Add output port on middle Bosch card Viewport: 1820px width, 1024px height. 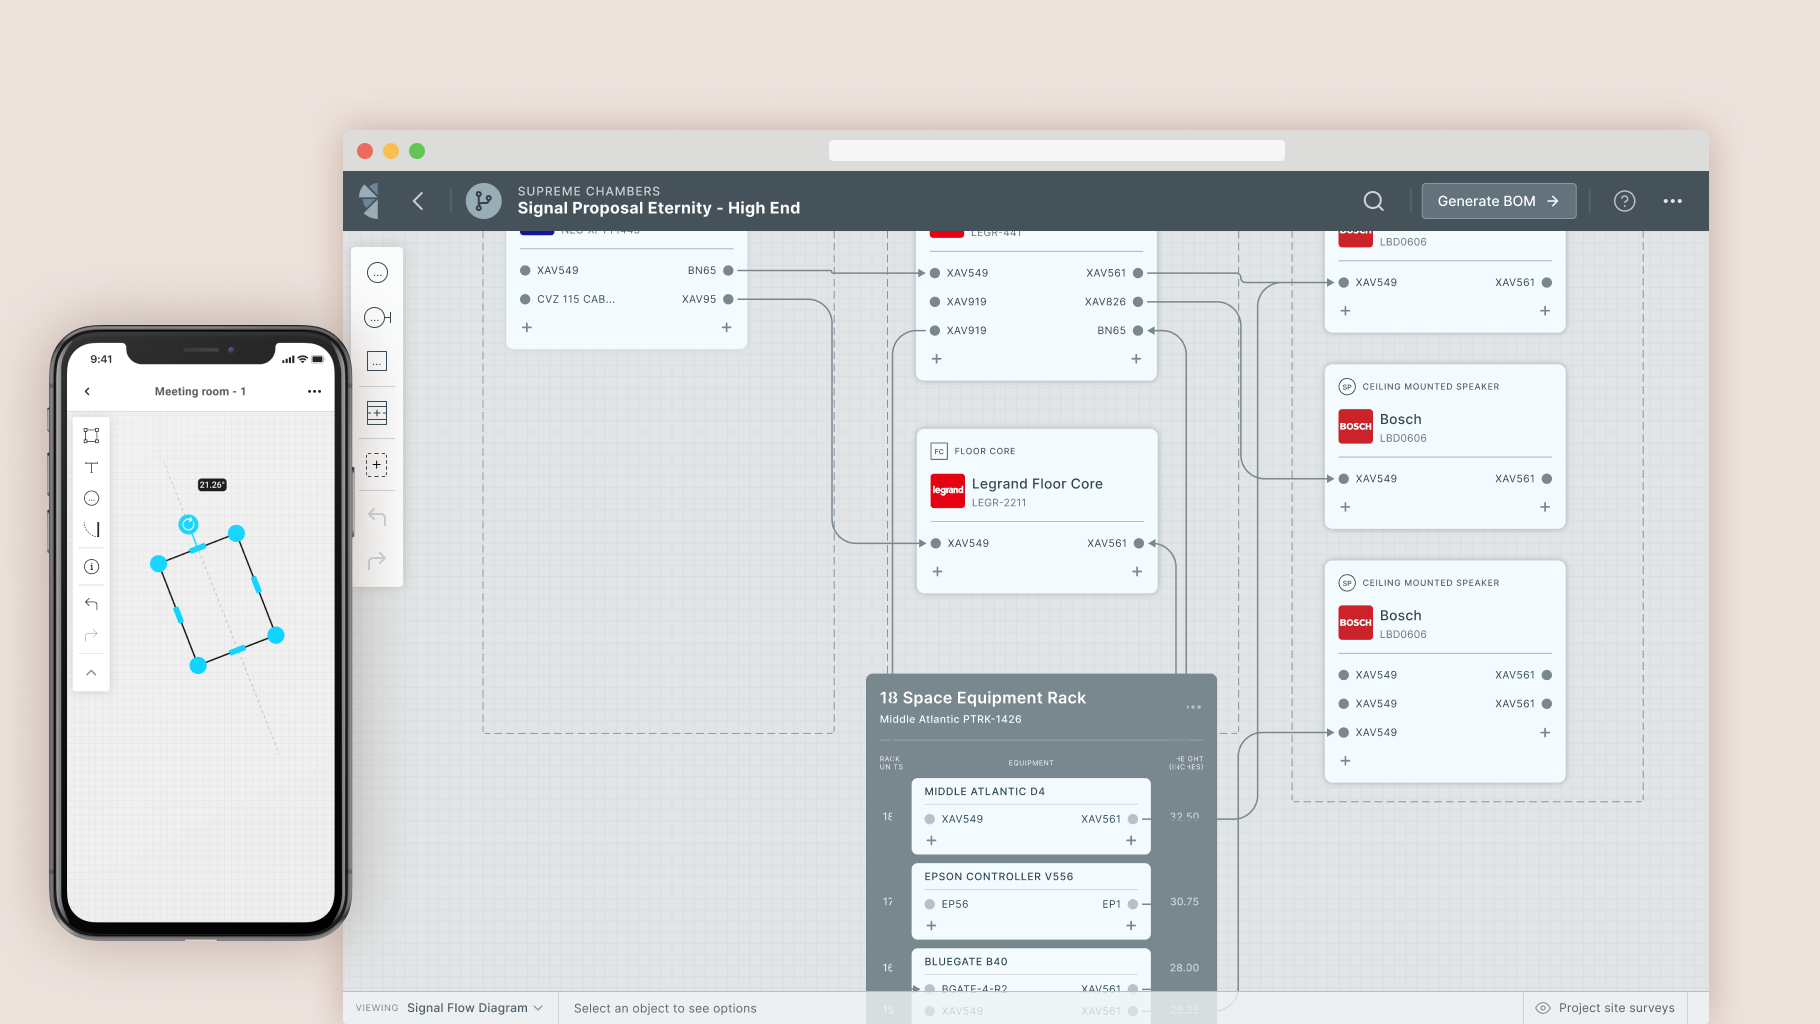click(x=1545, y=507)
